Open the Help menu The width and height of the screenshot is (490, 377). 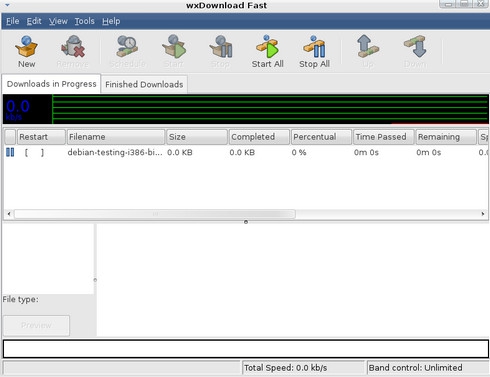click(x=111, y=21)
